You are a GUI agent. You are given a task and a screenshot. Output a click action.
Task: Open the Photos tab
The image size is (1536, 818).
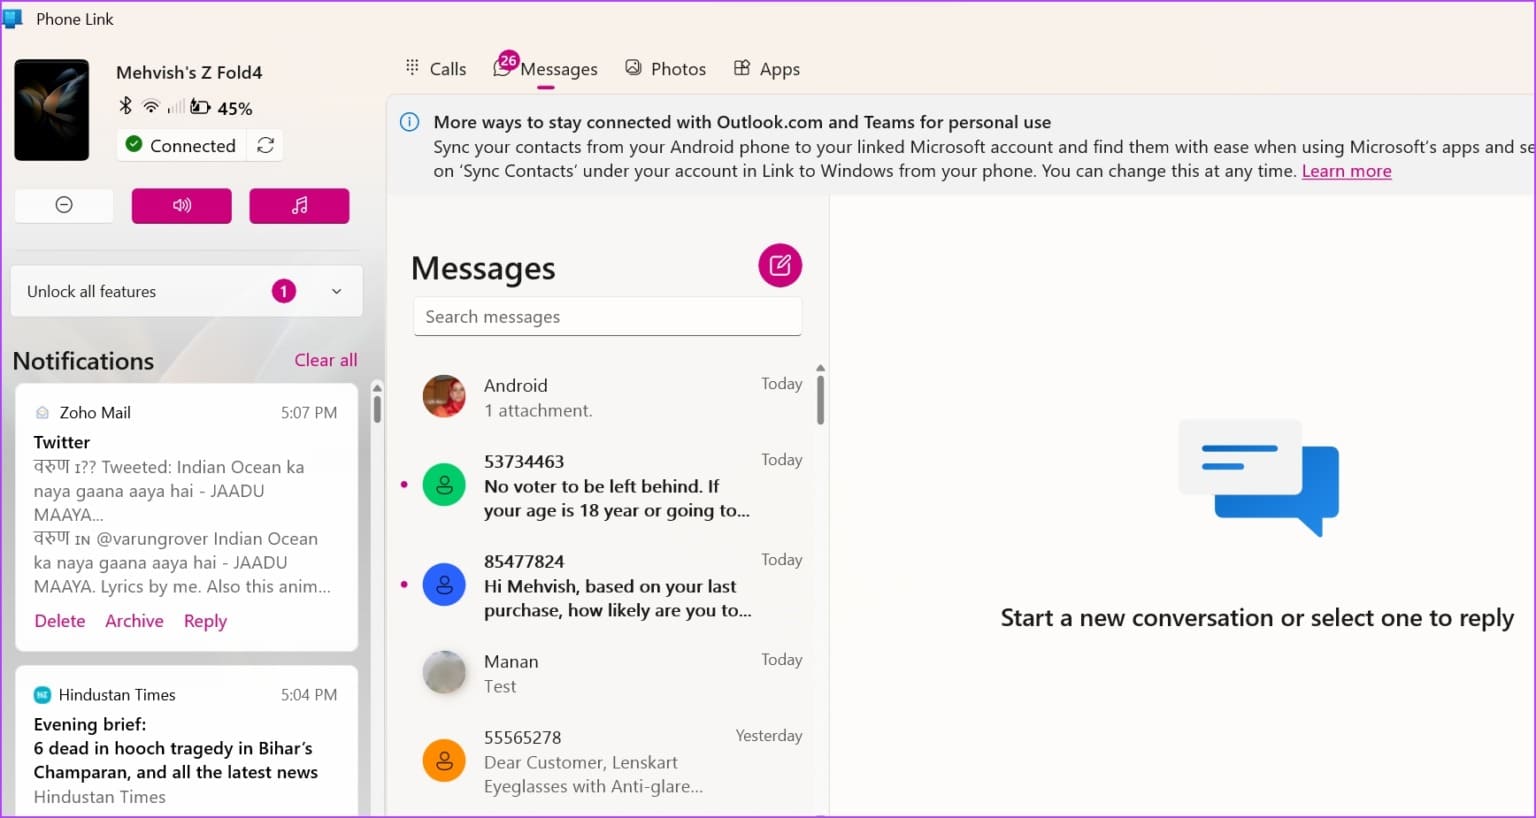[666, 69]
